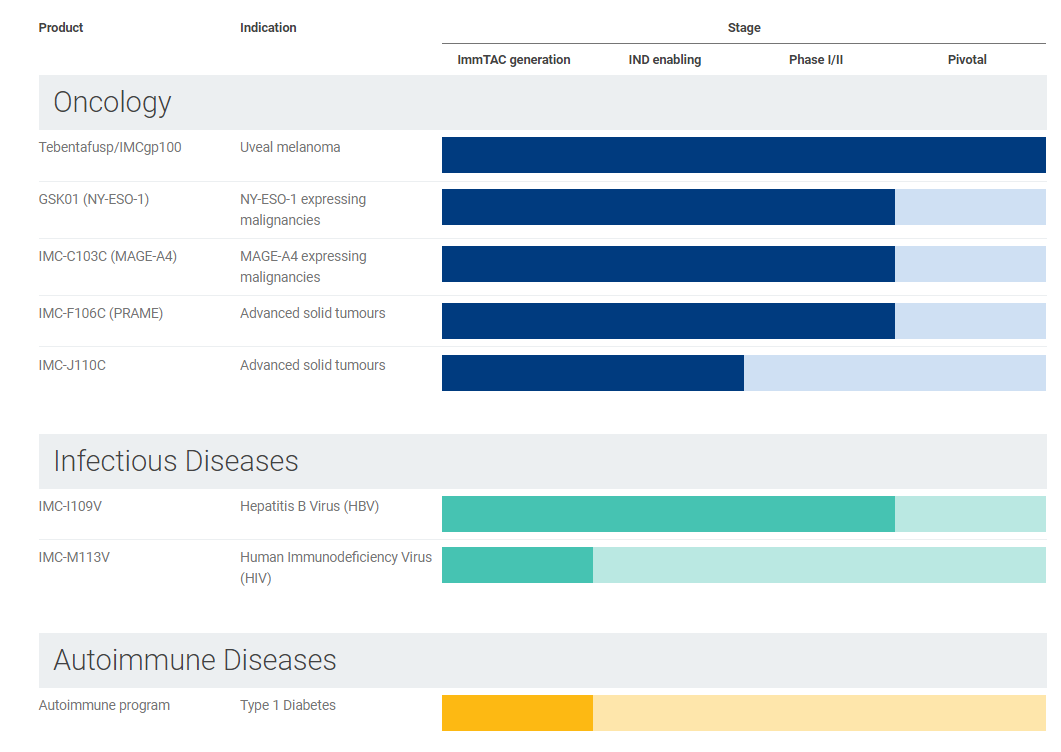1061x752 pixels.
Task: Click the Tebentafusp/IMCgp100 product name
Action: (x=110, y=147)
